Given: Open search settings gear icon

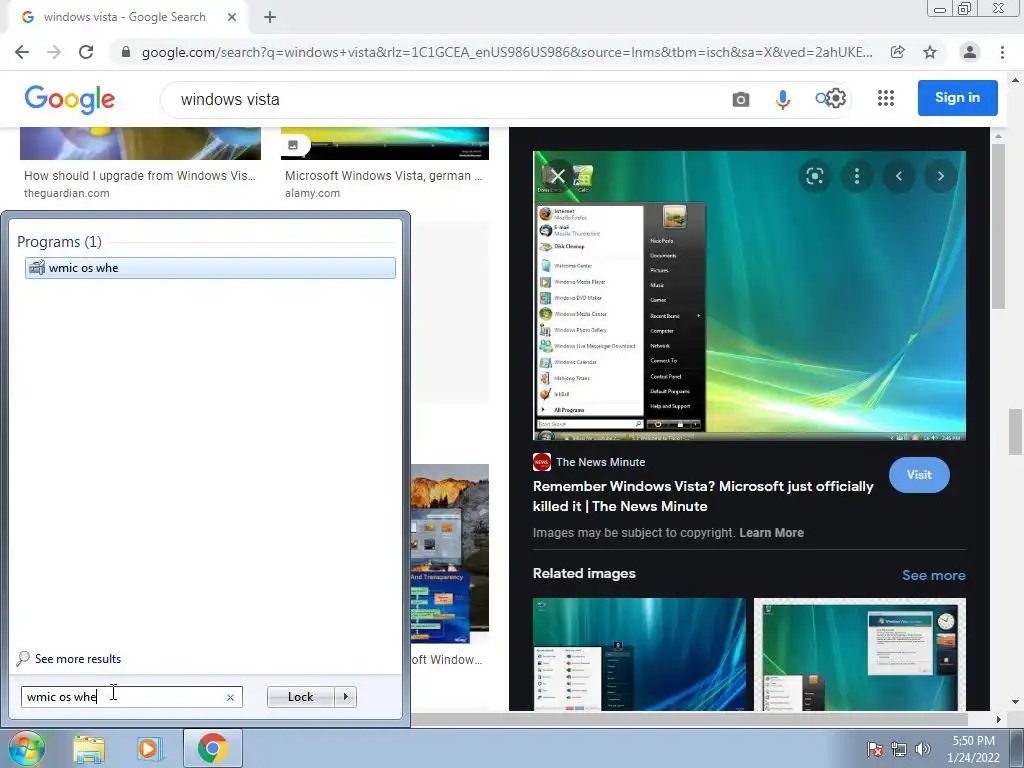Looking at the screenshot, I should (837, 98).
